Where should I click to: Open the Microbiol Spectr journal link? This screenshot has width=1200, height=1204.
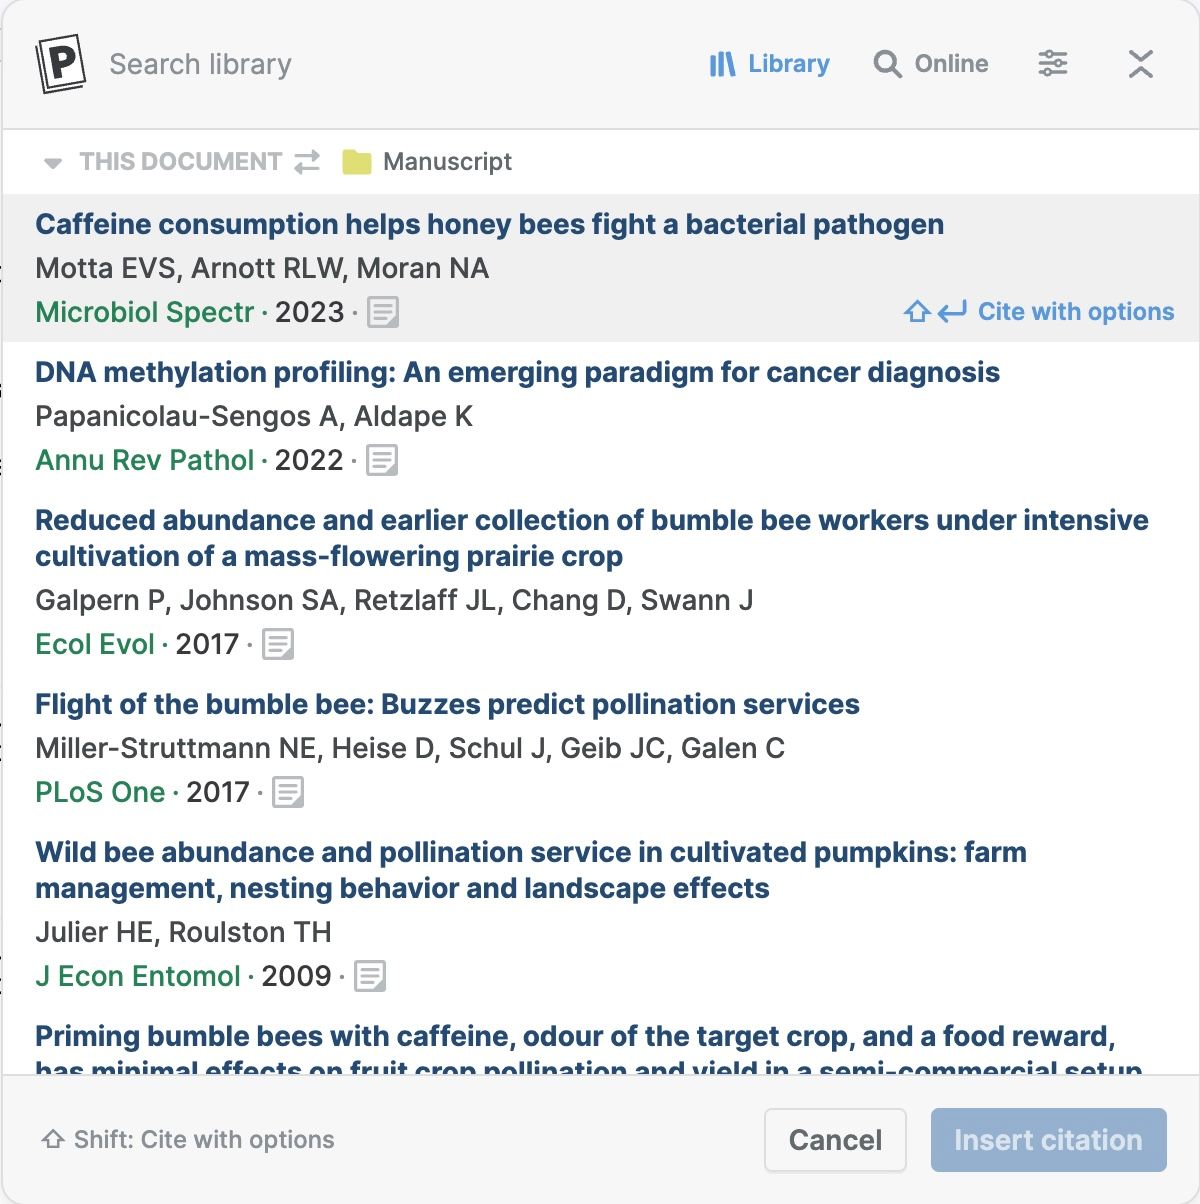coord(145,312)
